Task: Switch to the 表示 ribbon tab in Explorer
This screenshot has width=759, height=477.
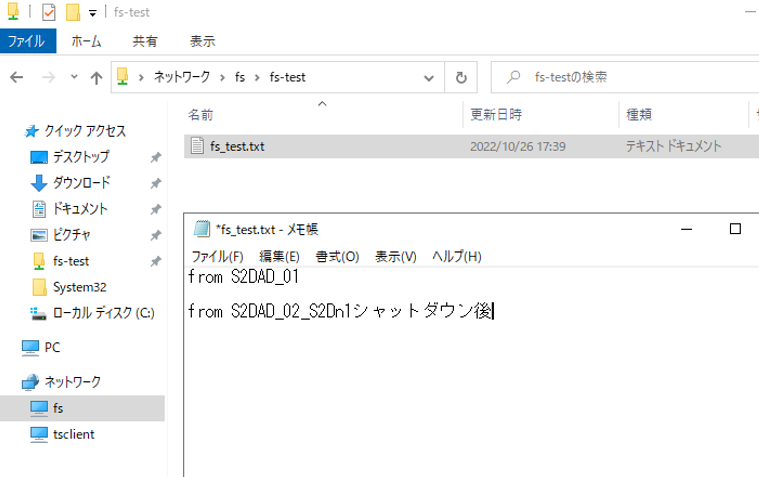Action: (x=202, y=41)
